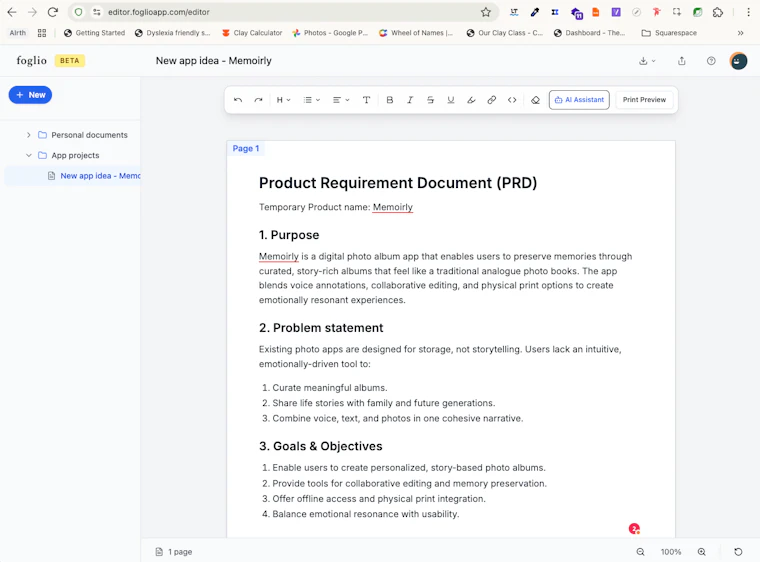Open the text alignment dropdown
760x562 pixels.
341,100
